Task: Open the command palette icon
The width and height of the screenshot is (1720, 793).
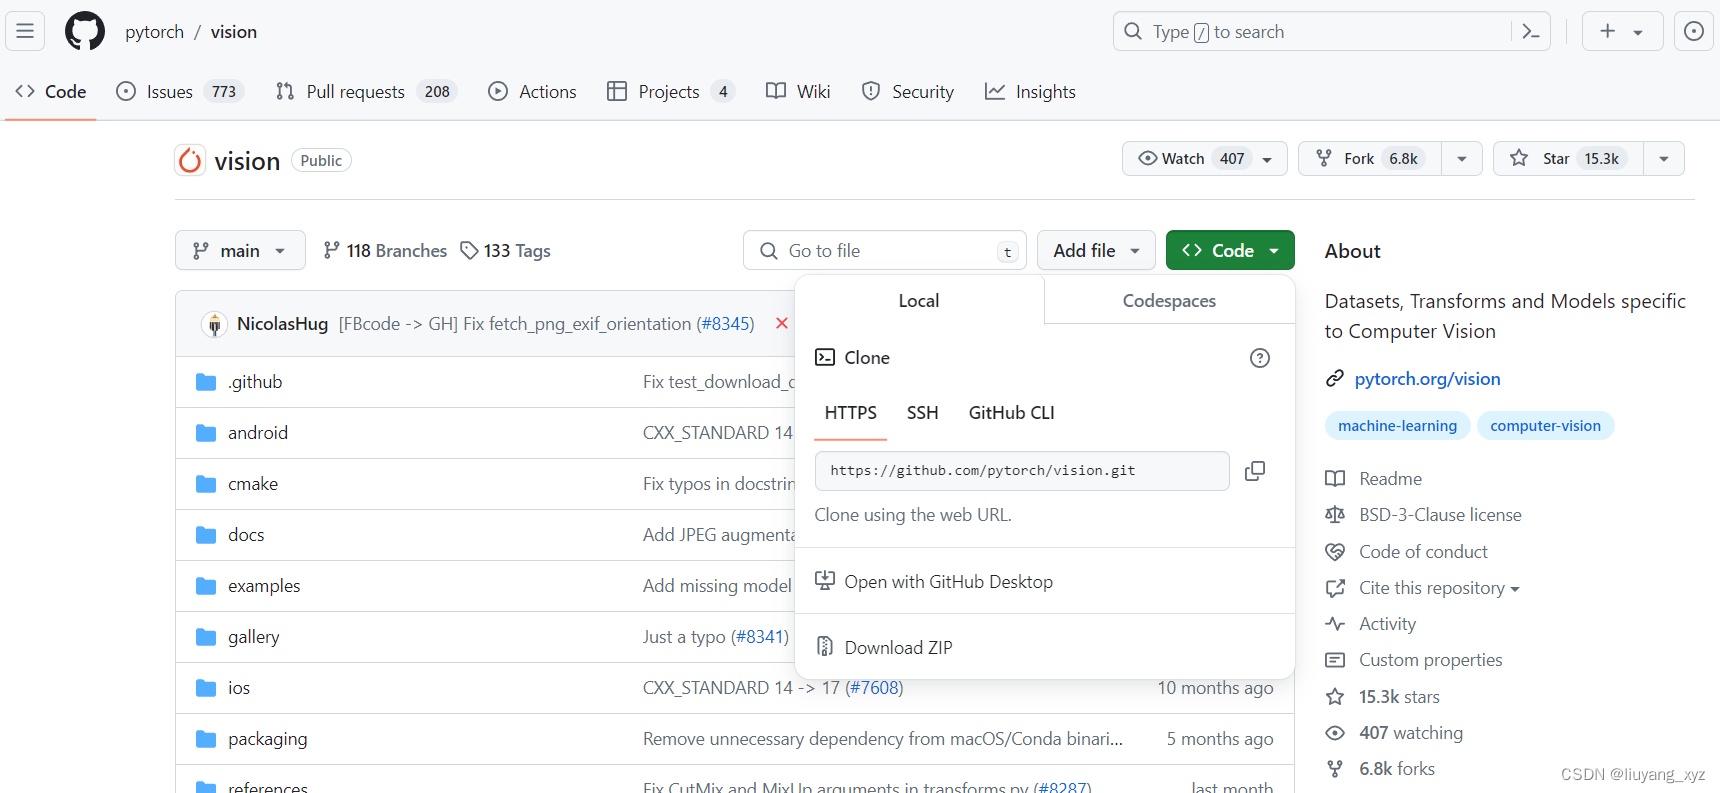Action: 1530,31
